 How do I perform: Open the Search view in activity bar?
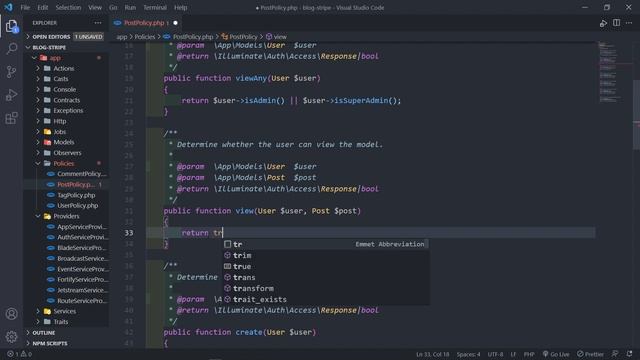click(11, 49)
